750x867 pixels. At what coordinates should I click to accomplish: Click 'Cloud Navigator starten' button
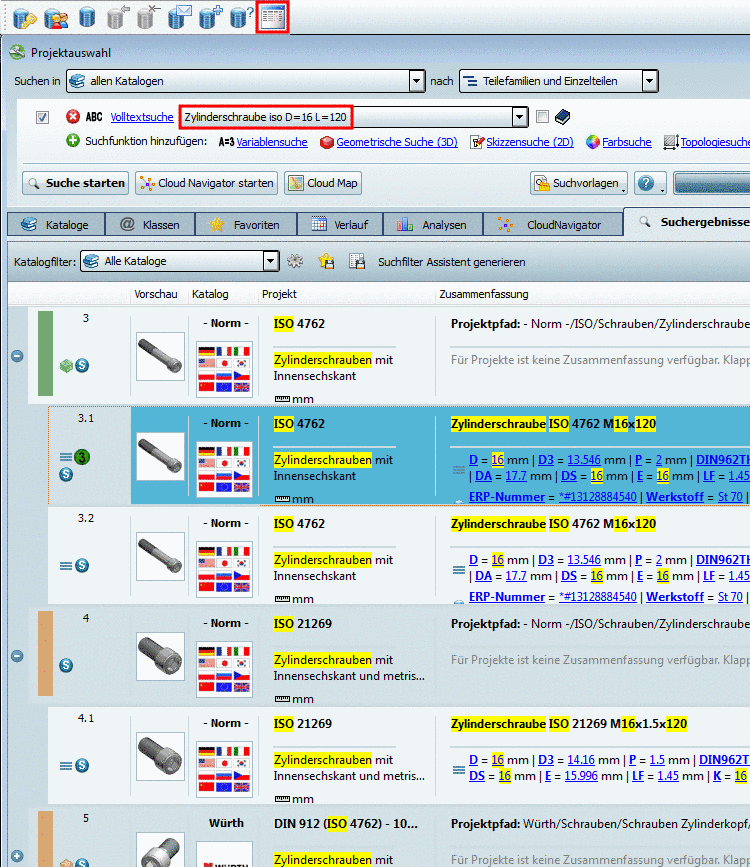click(x=206, y=182)
